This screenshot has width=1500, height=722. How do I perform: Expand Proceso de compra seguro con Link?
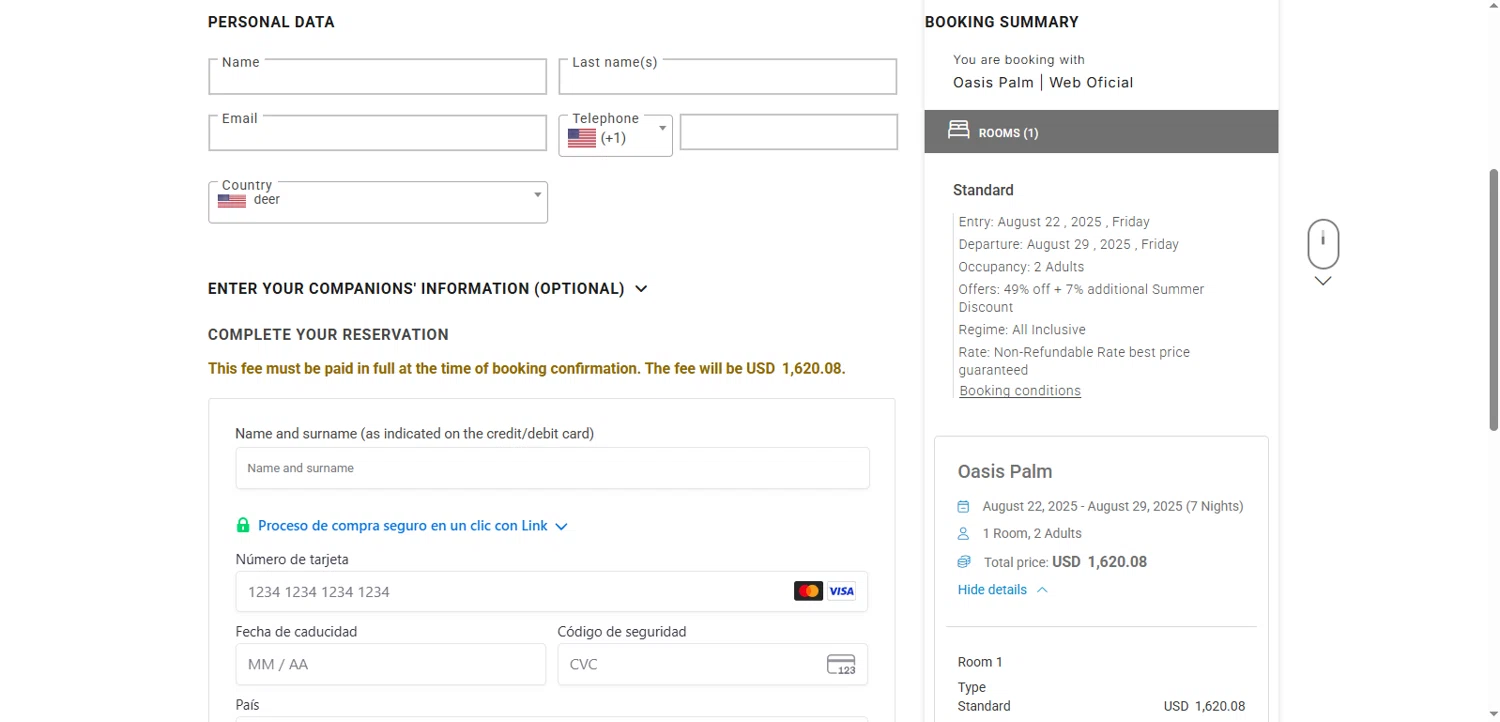click(x=412, y=526)
